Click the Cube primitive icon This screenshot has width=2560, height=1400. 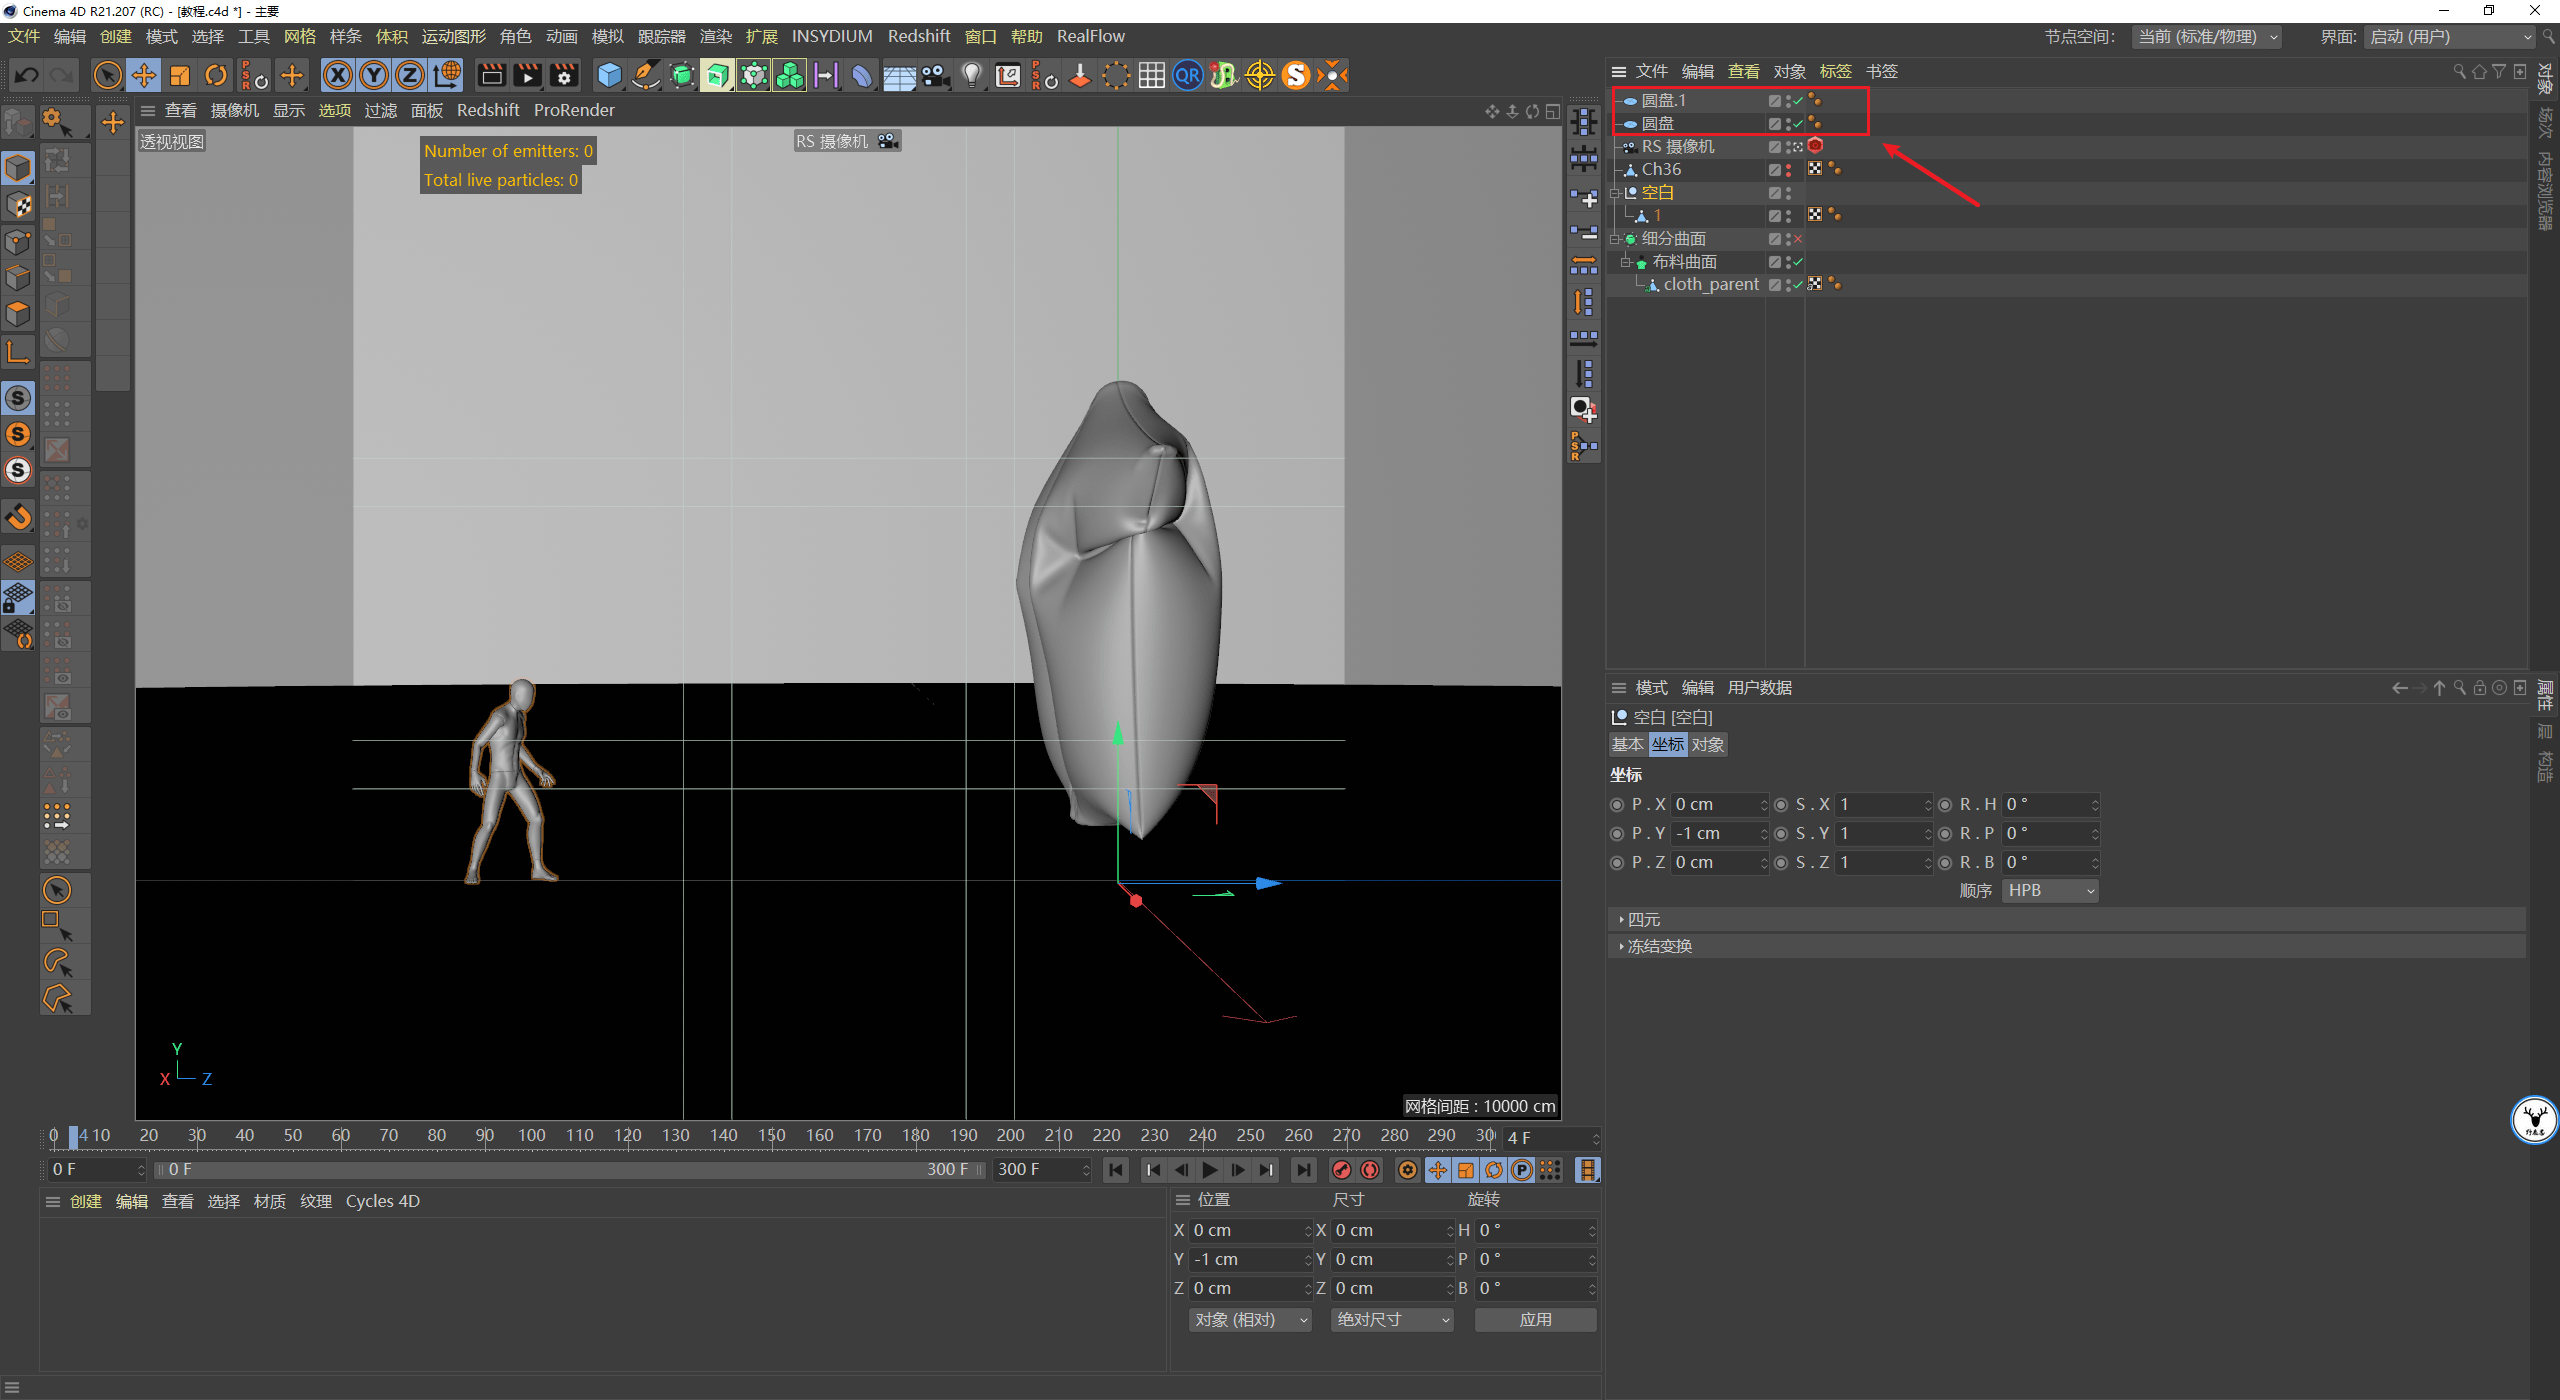click(609, 76)
